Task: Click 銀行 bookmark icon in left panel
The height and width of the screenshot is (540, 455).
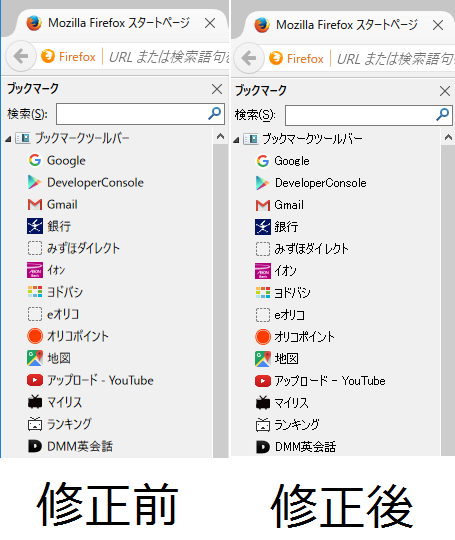Action: click(35, 226)
